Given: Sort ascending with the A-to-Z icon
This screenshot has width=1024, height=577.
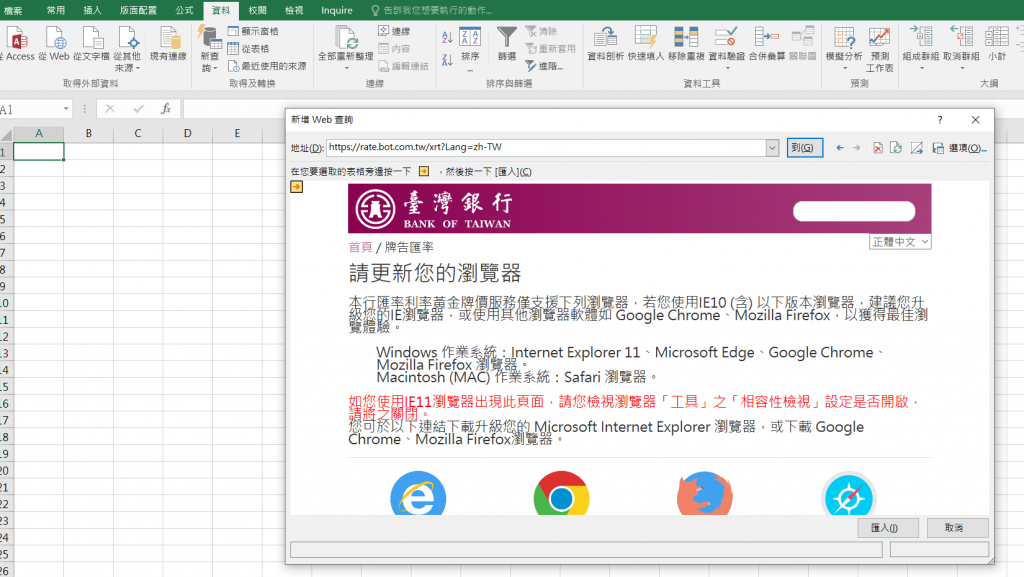Looking at the screenshot, I should coord(447,37).
